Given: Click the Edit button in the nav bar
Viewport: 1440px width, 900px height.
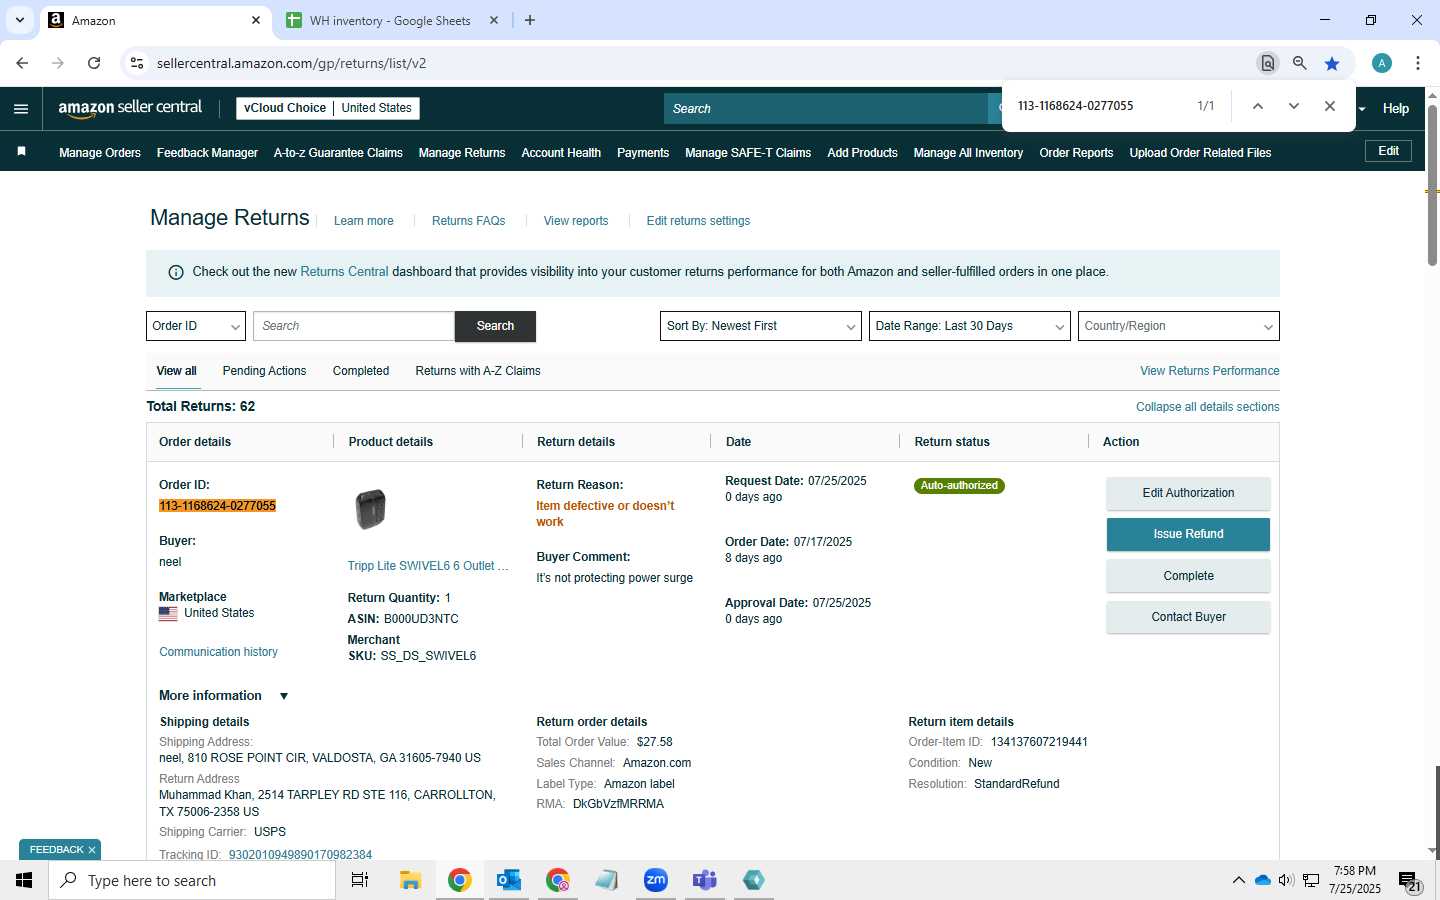Looking at the screenshot, I should click(x=1388, y=151).
